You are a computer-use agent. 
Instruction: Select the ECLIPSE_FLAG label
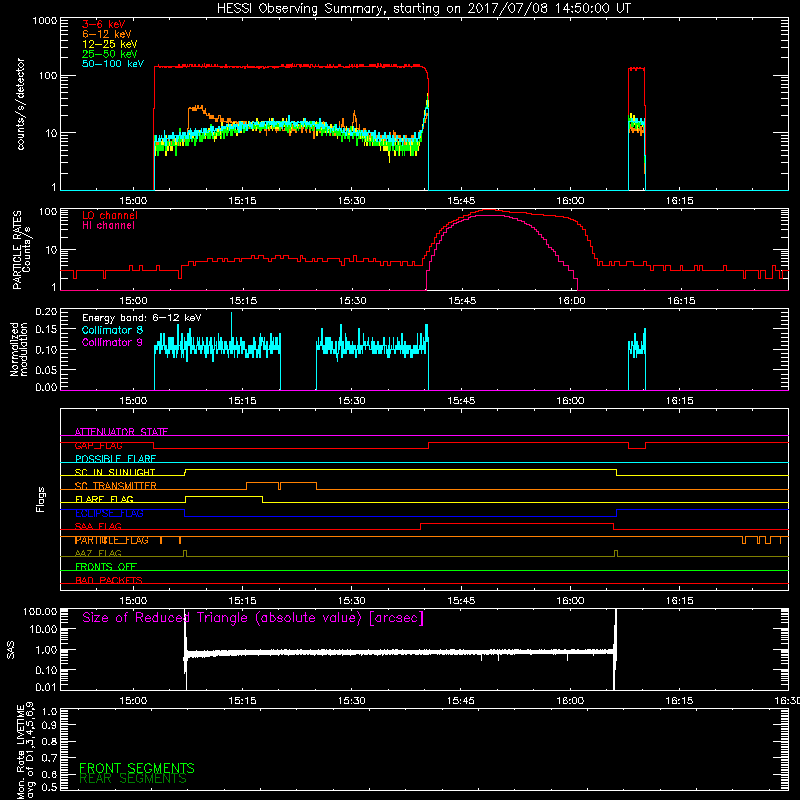[x=109, y=513]
